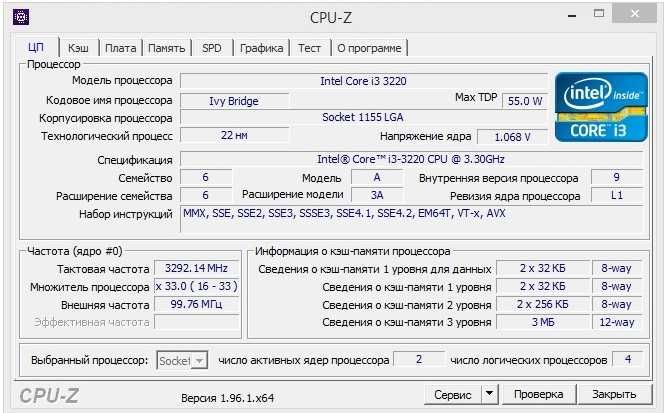Click the multiplier value x 33.0 (16 - 33)
This screenshot has height=413, width=665.
pos(196,286)
